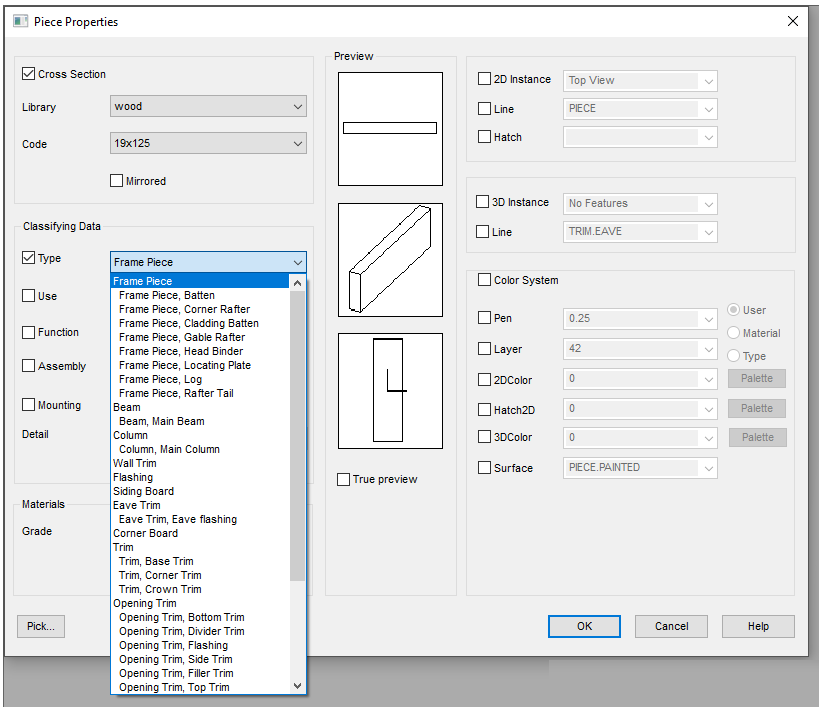Open the Library wood dropdown
821x708 pixels.
208,107
